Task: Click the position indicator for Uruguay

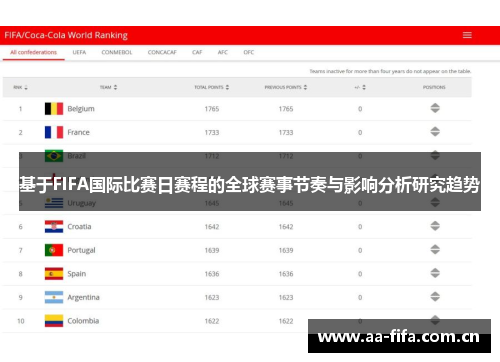Action: (435, 202)
